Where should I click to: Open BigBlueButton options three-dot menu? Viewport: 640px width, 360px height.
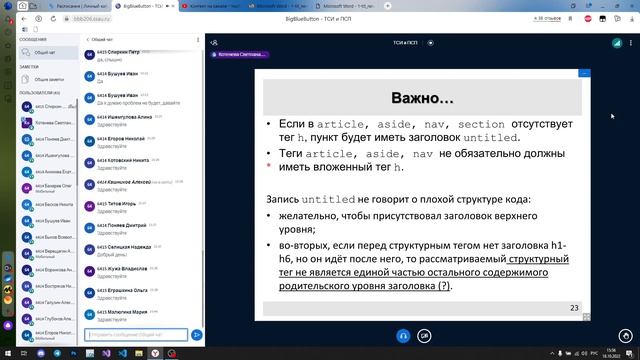631,43
